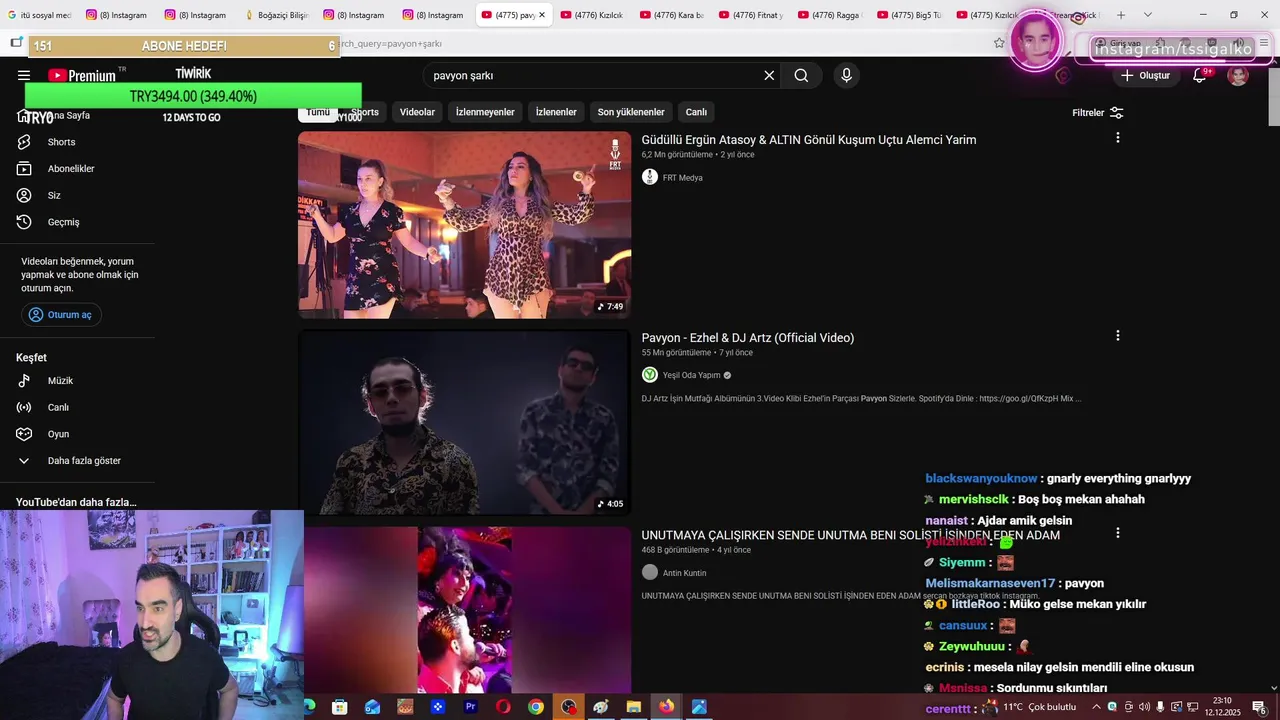This screenshot has width=1280, height=720.
Task: Open Microsoft Store from the taskbar
Action: click(340, 707)
